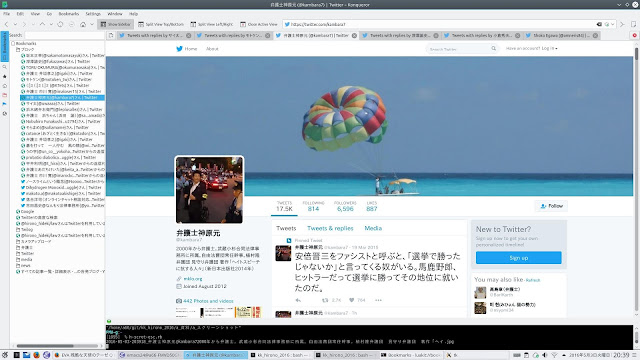
Task: Open a new tab with the tab bar's new-tab button
Action: pyautogui.click(x=111, y=36)
